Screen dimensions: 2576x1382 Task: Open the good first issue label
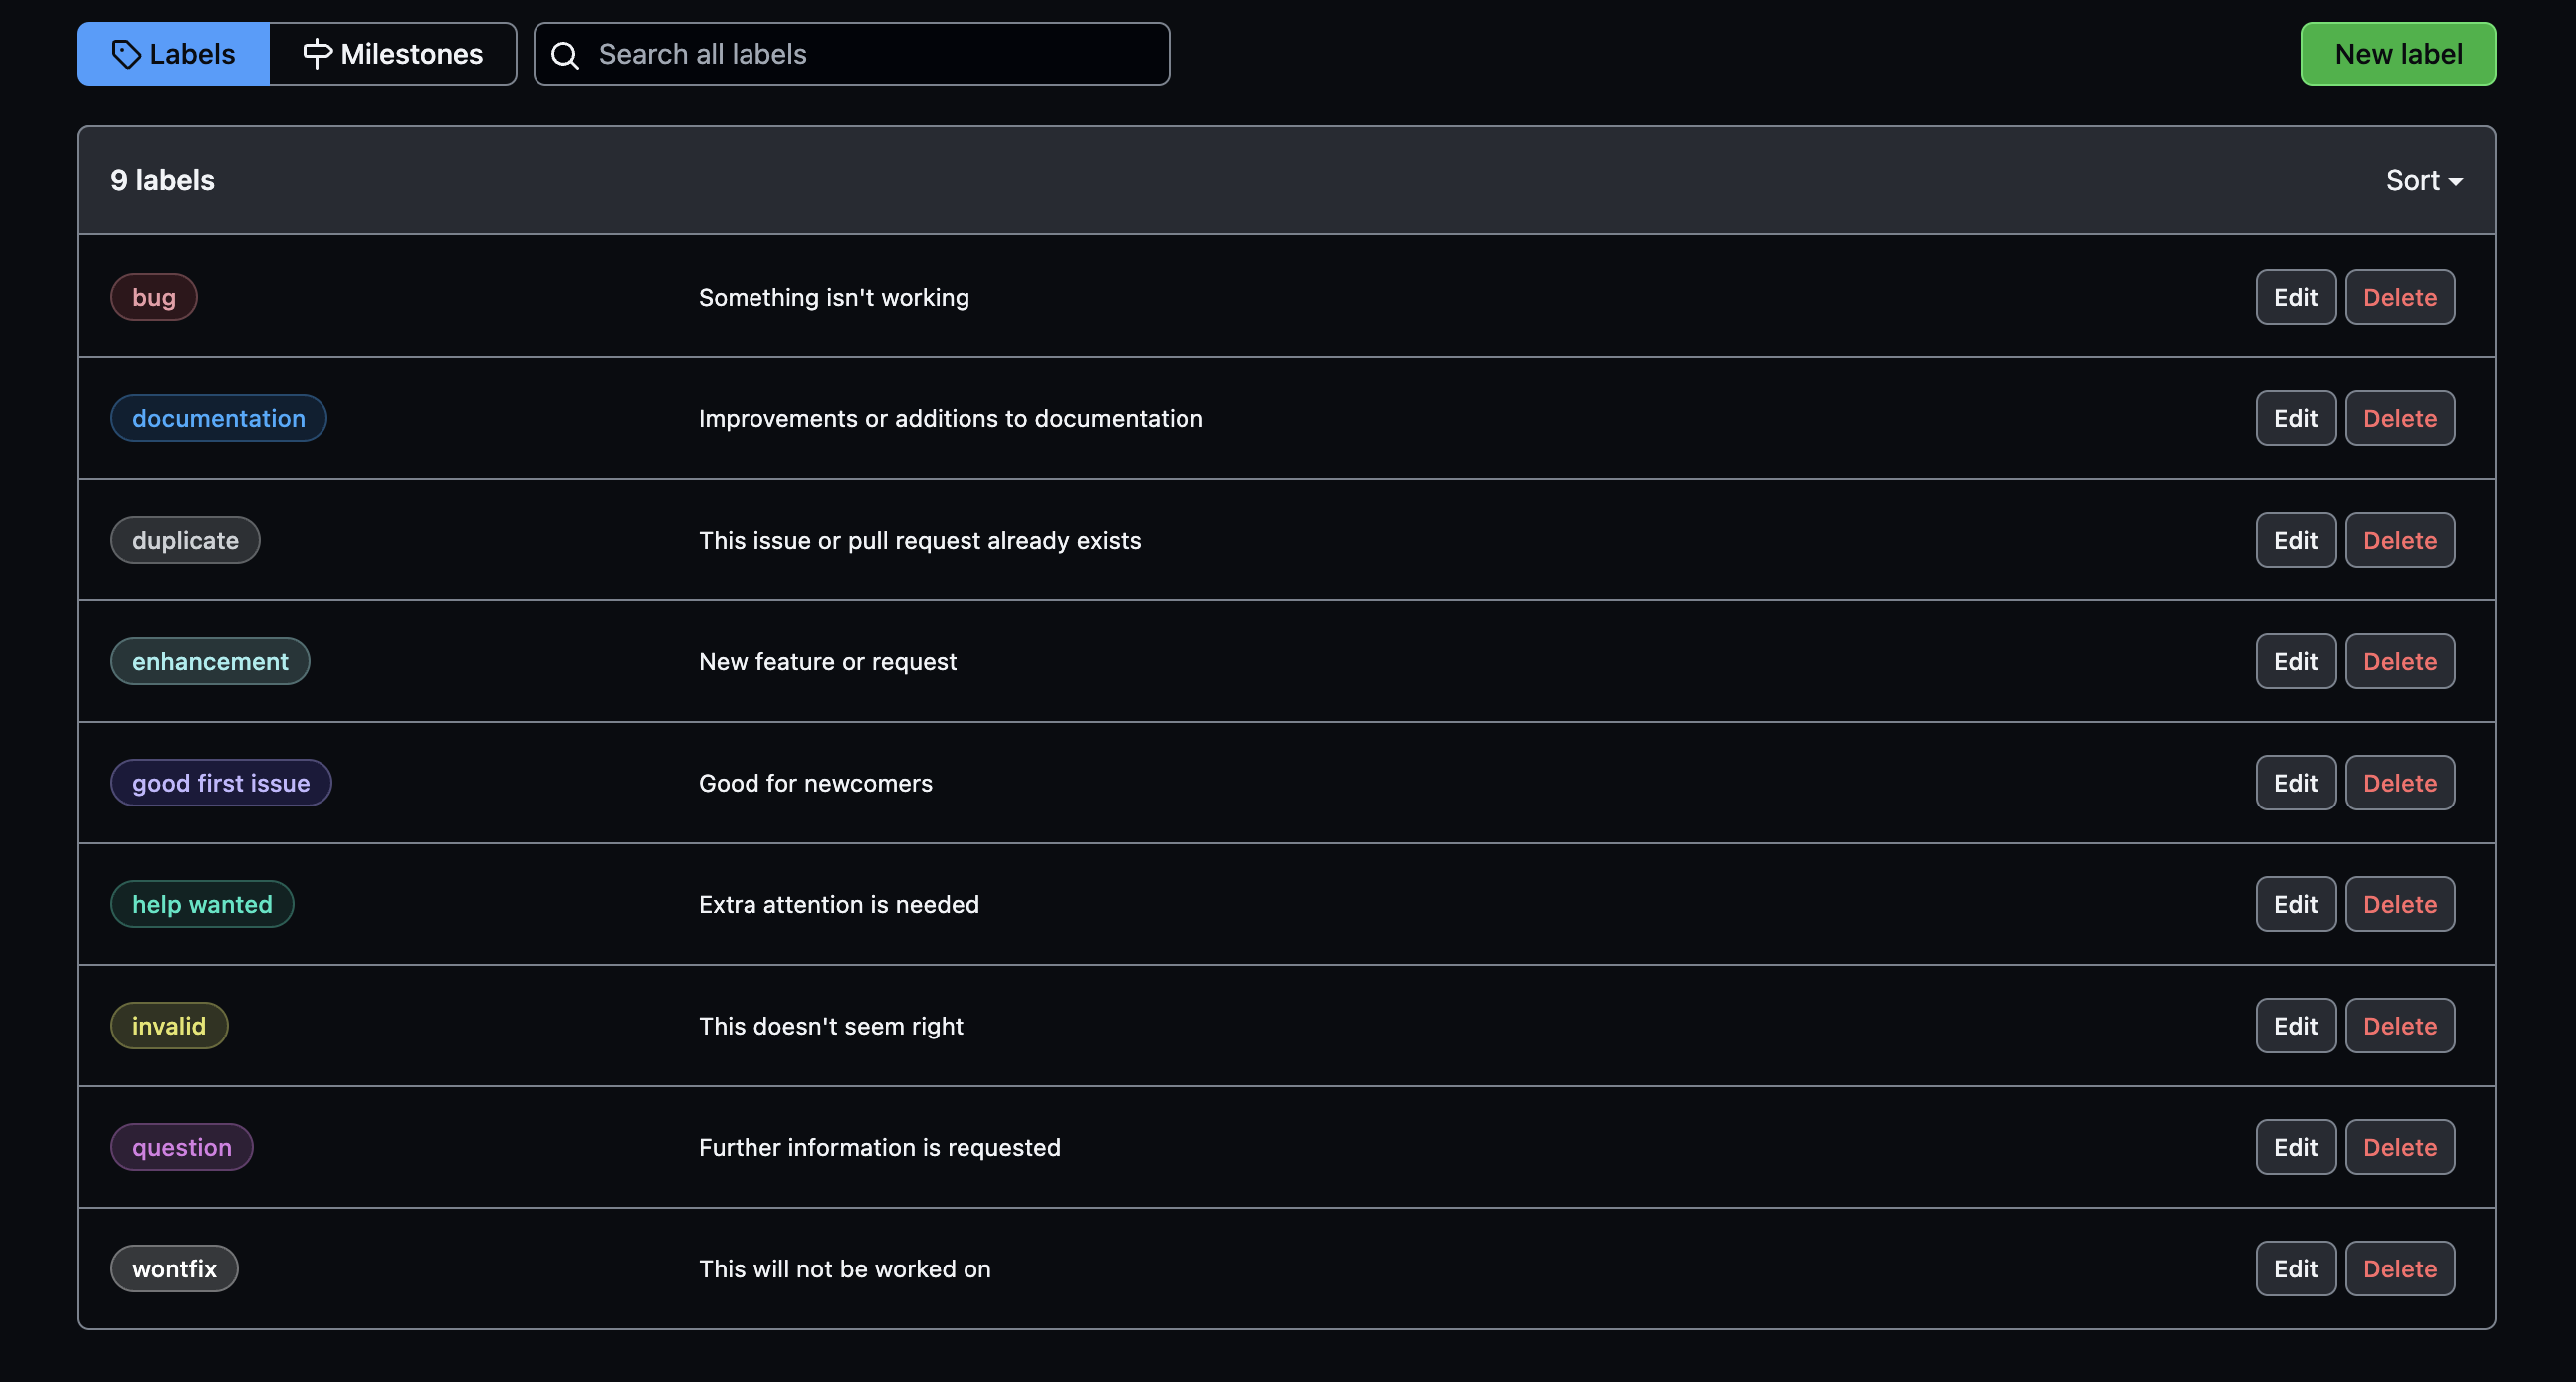[x=221, y=783]
